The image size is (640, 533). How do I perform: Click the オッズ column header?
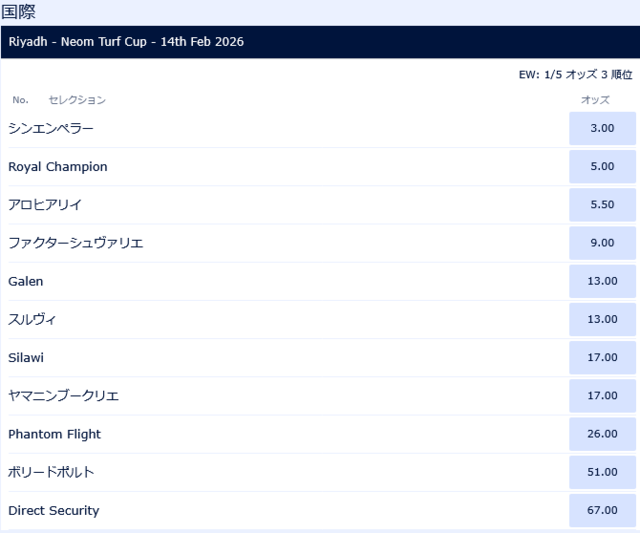pyautogui.click(x=595, y=100)
